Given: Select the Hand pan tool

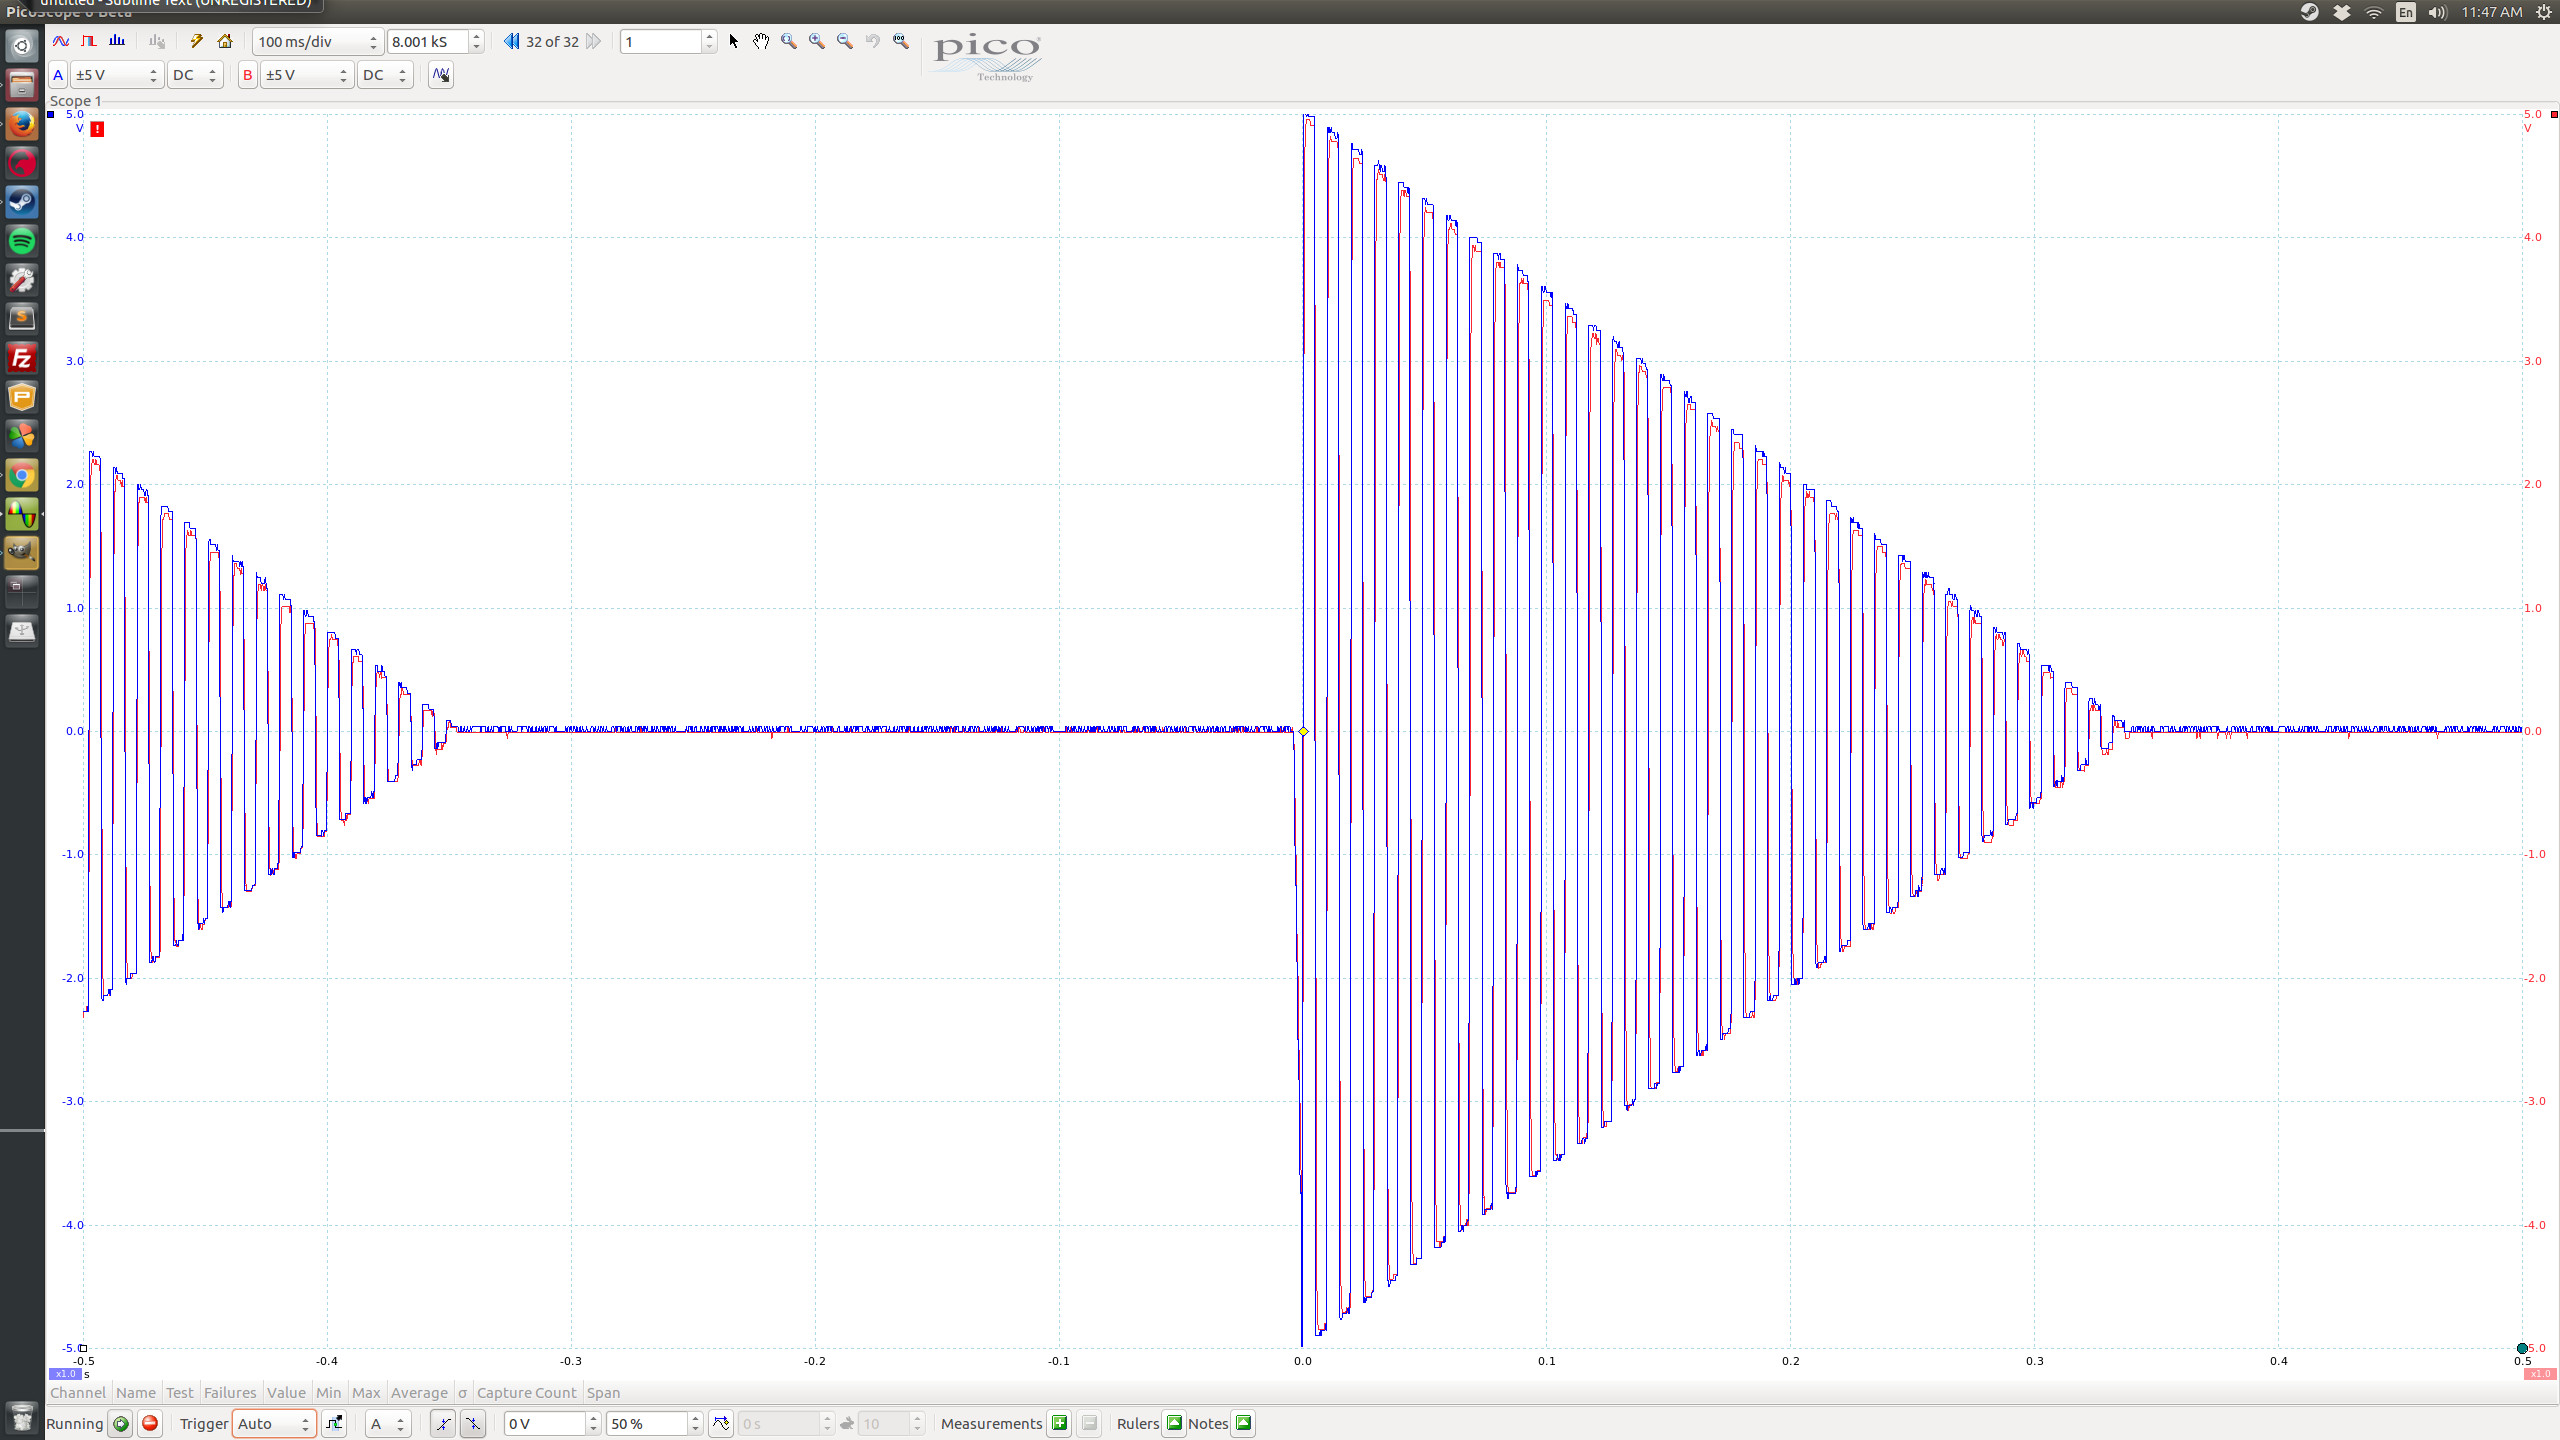Looking at the screenshot, I should [761, 41].
